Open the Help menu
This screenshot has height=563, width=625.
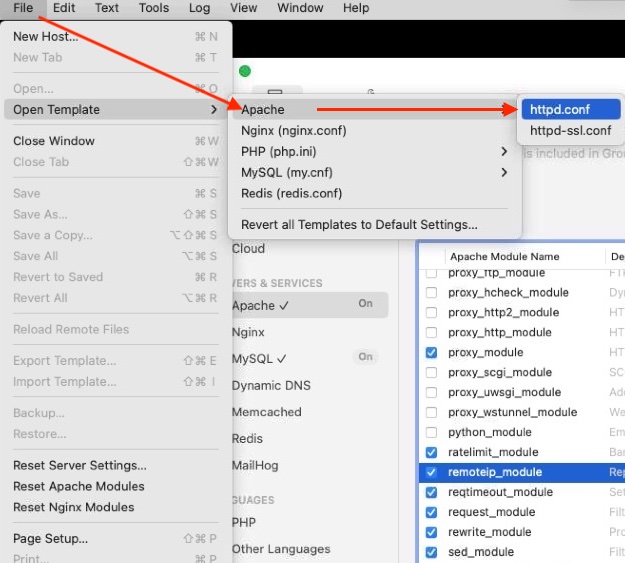click(356, 8)
